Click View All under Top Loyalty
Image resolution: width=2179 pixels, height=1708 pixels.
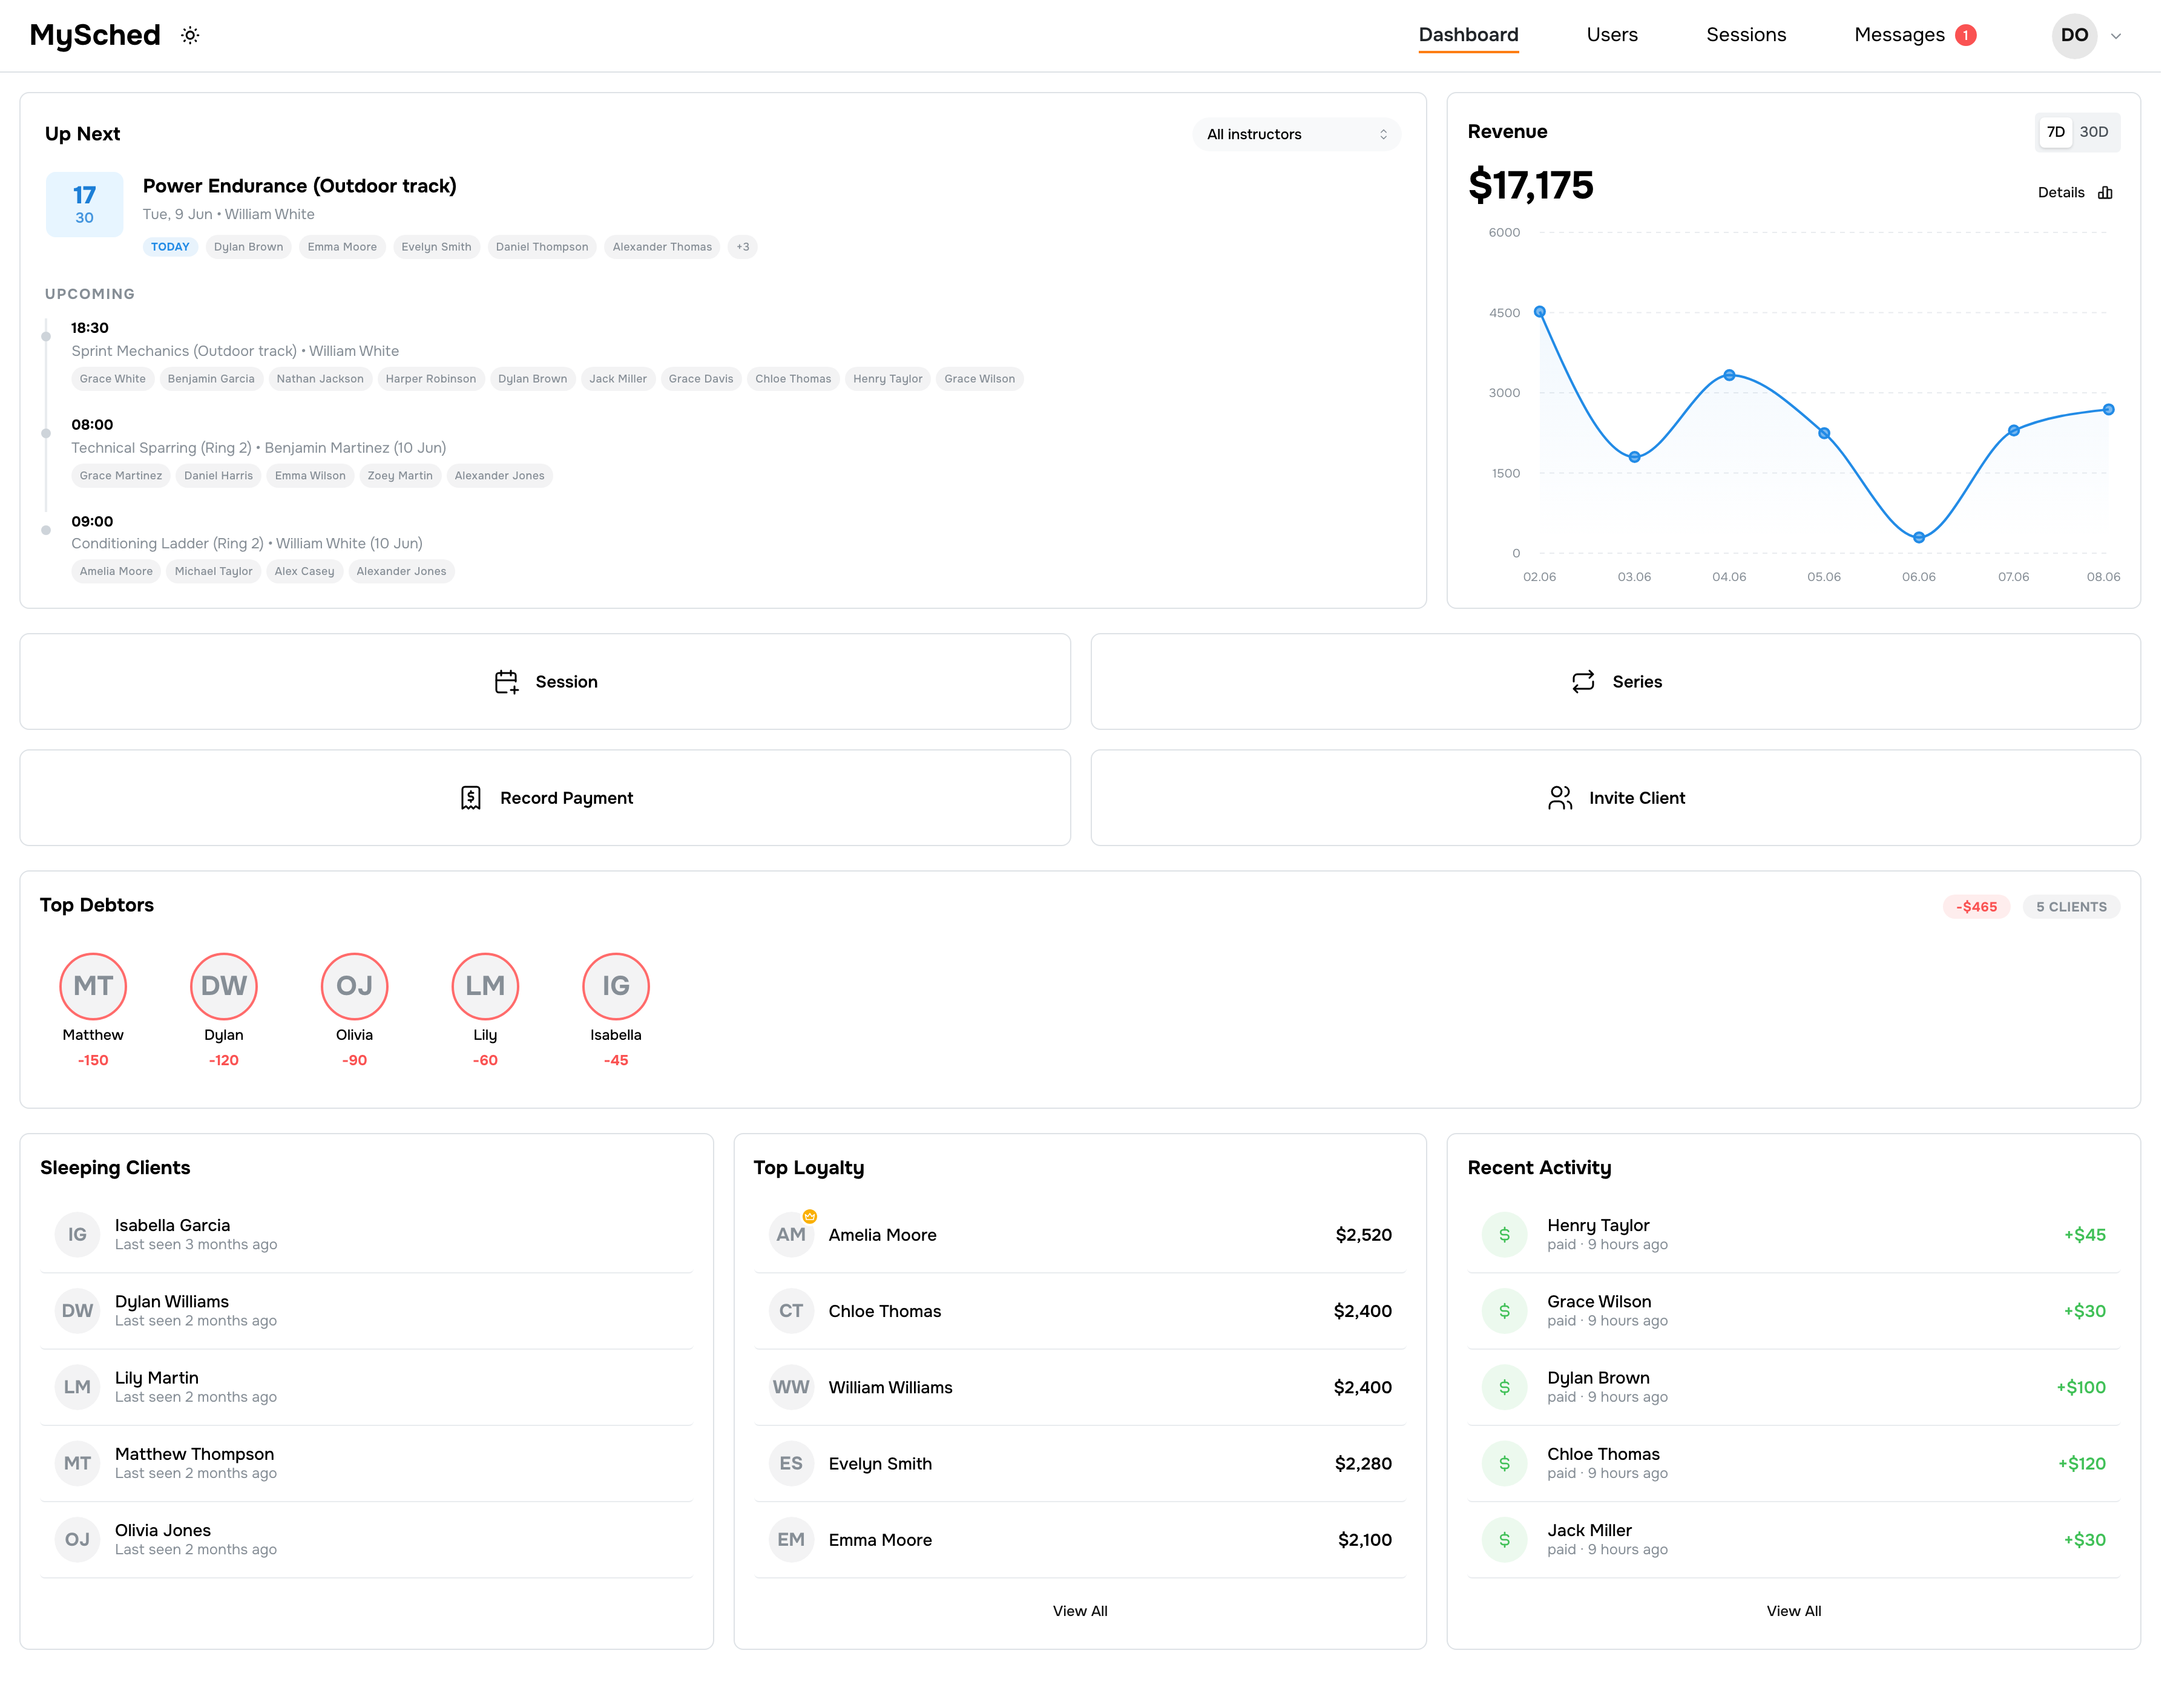click(x=1089, y=1624)
